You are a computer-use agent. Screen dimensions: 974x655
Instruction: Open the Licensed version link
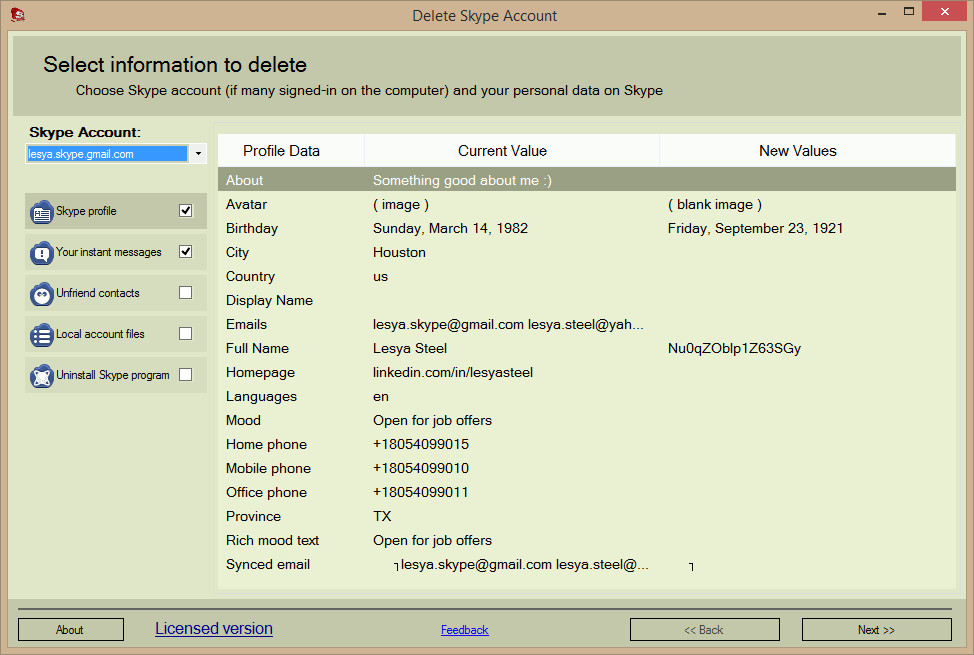click(214, 629)
